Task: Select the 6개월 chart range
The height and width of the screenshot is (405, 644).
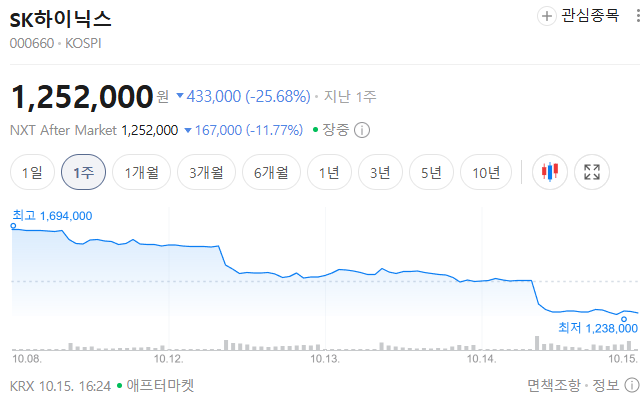Action: tap(271, 172)
